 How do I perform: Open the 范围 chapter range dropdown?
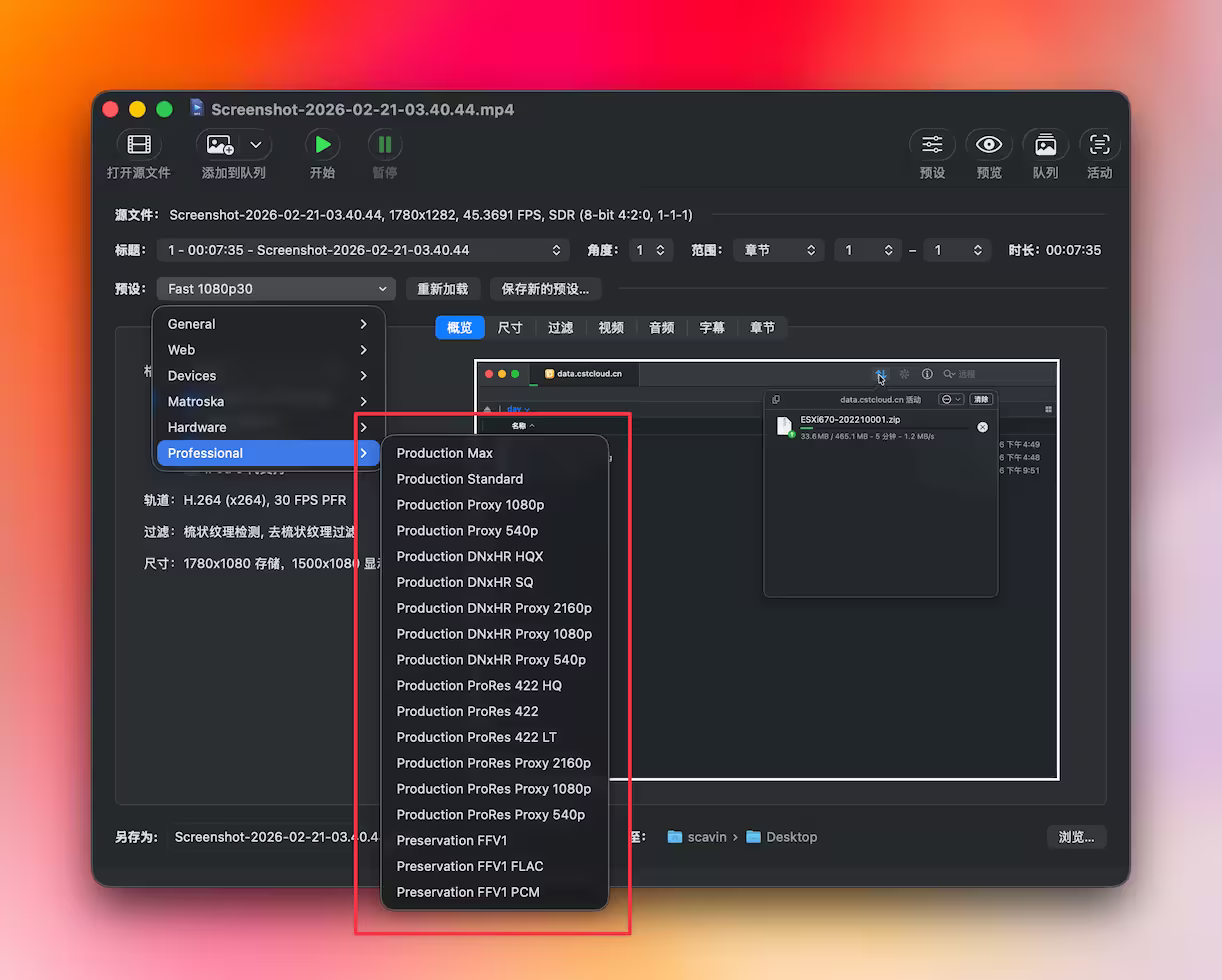pyautogui.click(x=779, y=250)
